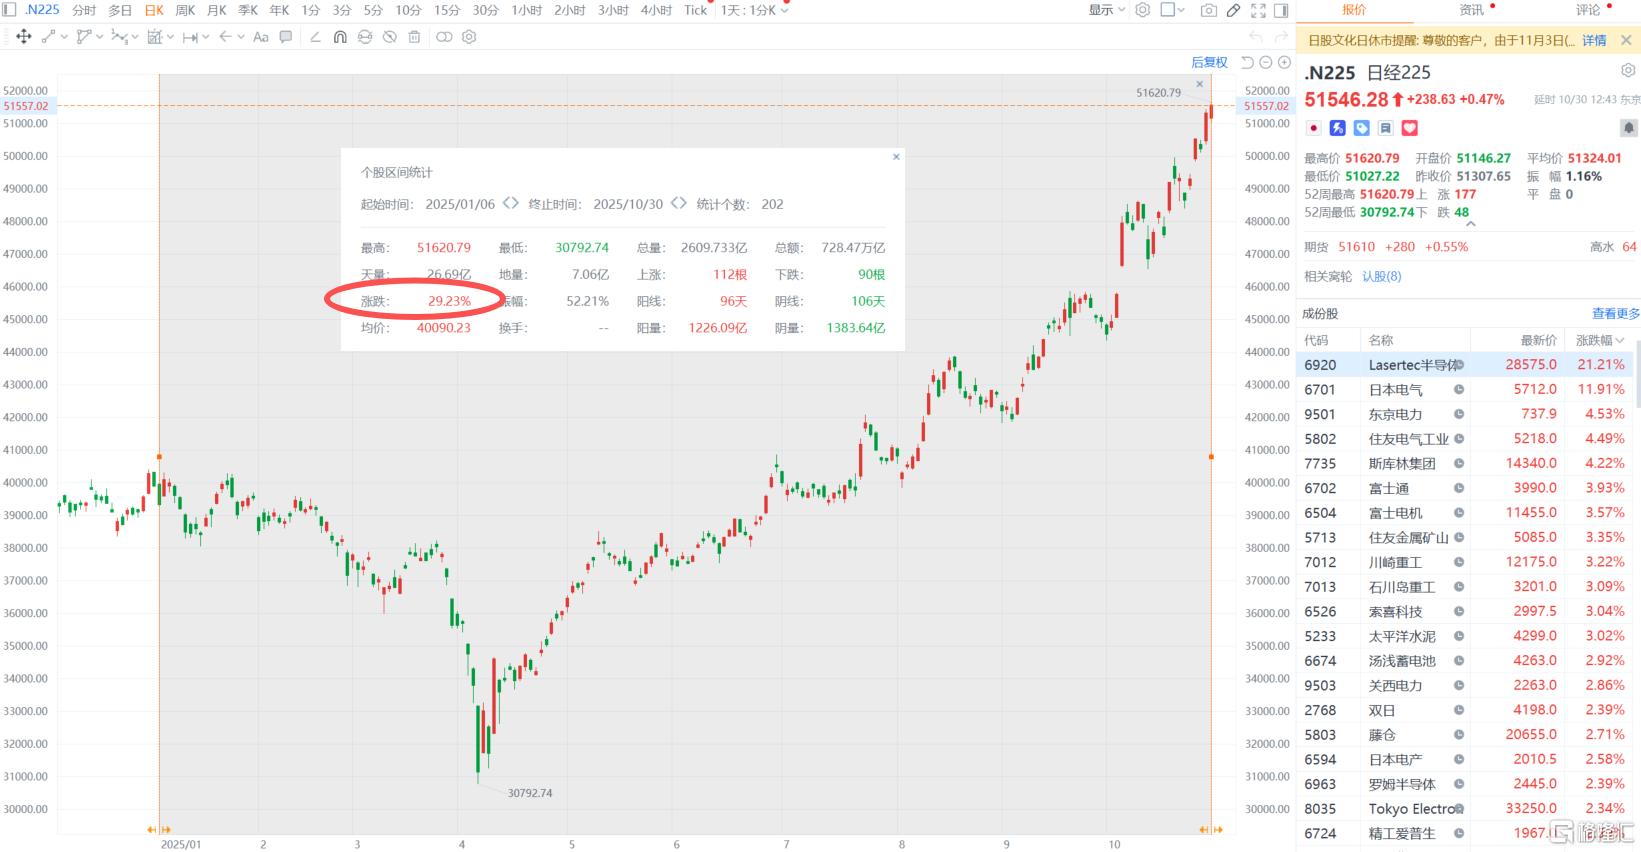The image size is (1641, 852).
Task: Toggle the left sidebar panel
Action: [10, 10]
